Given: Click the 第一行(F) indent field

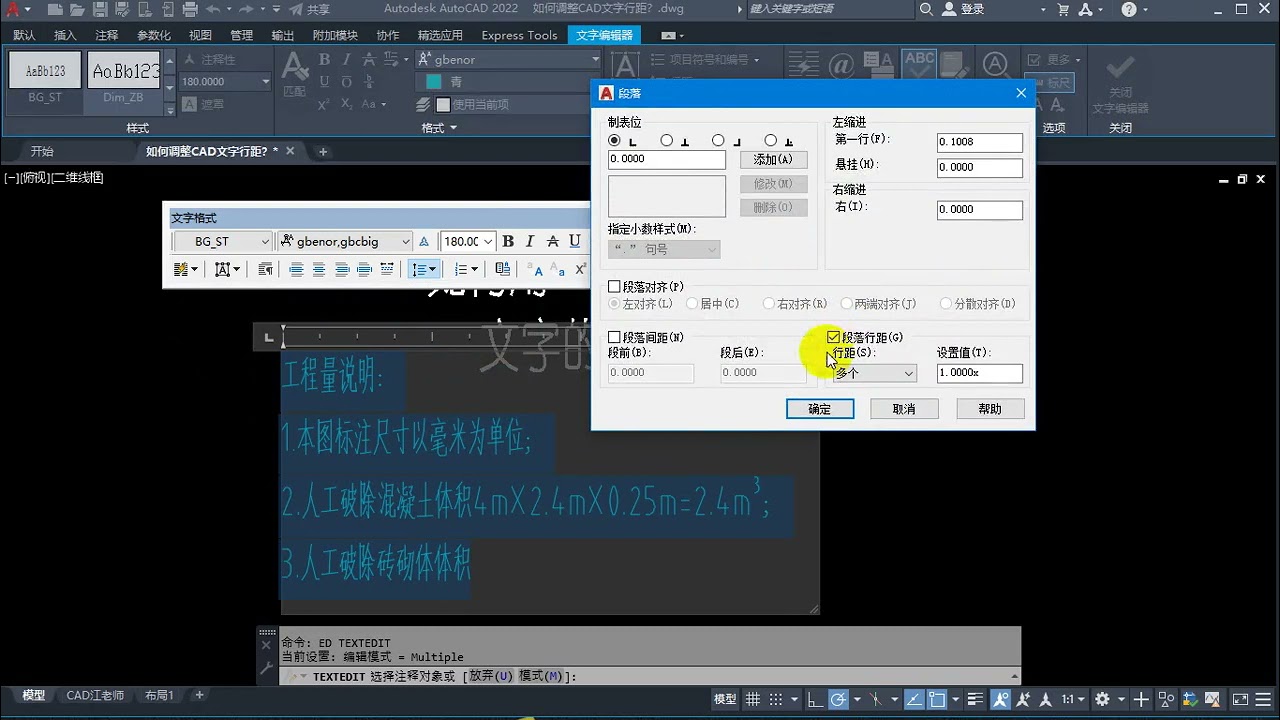Looking at the screenshot, I should pos(980,142).
